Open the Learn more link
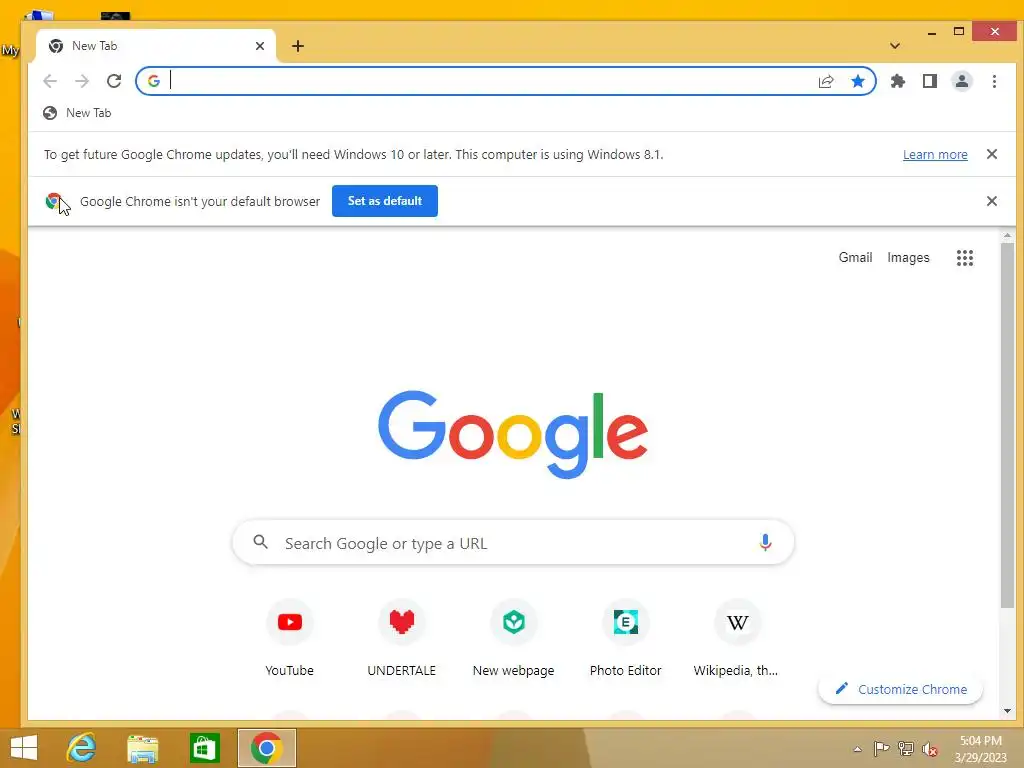This screenshot has height=768, width=1024. click(x=935, y=155)
